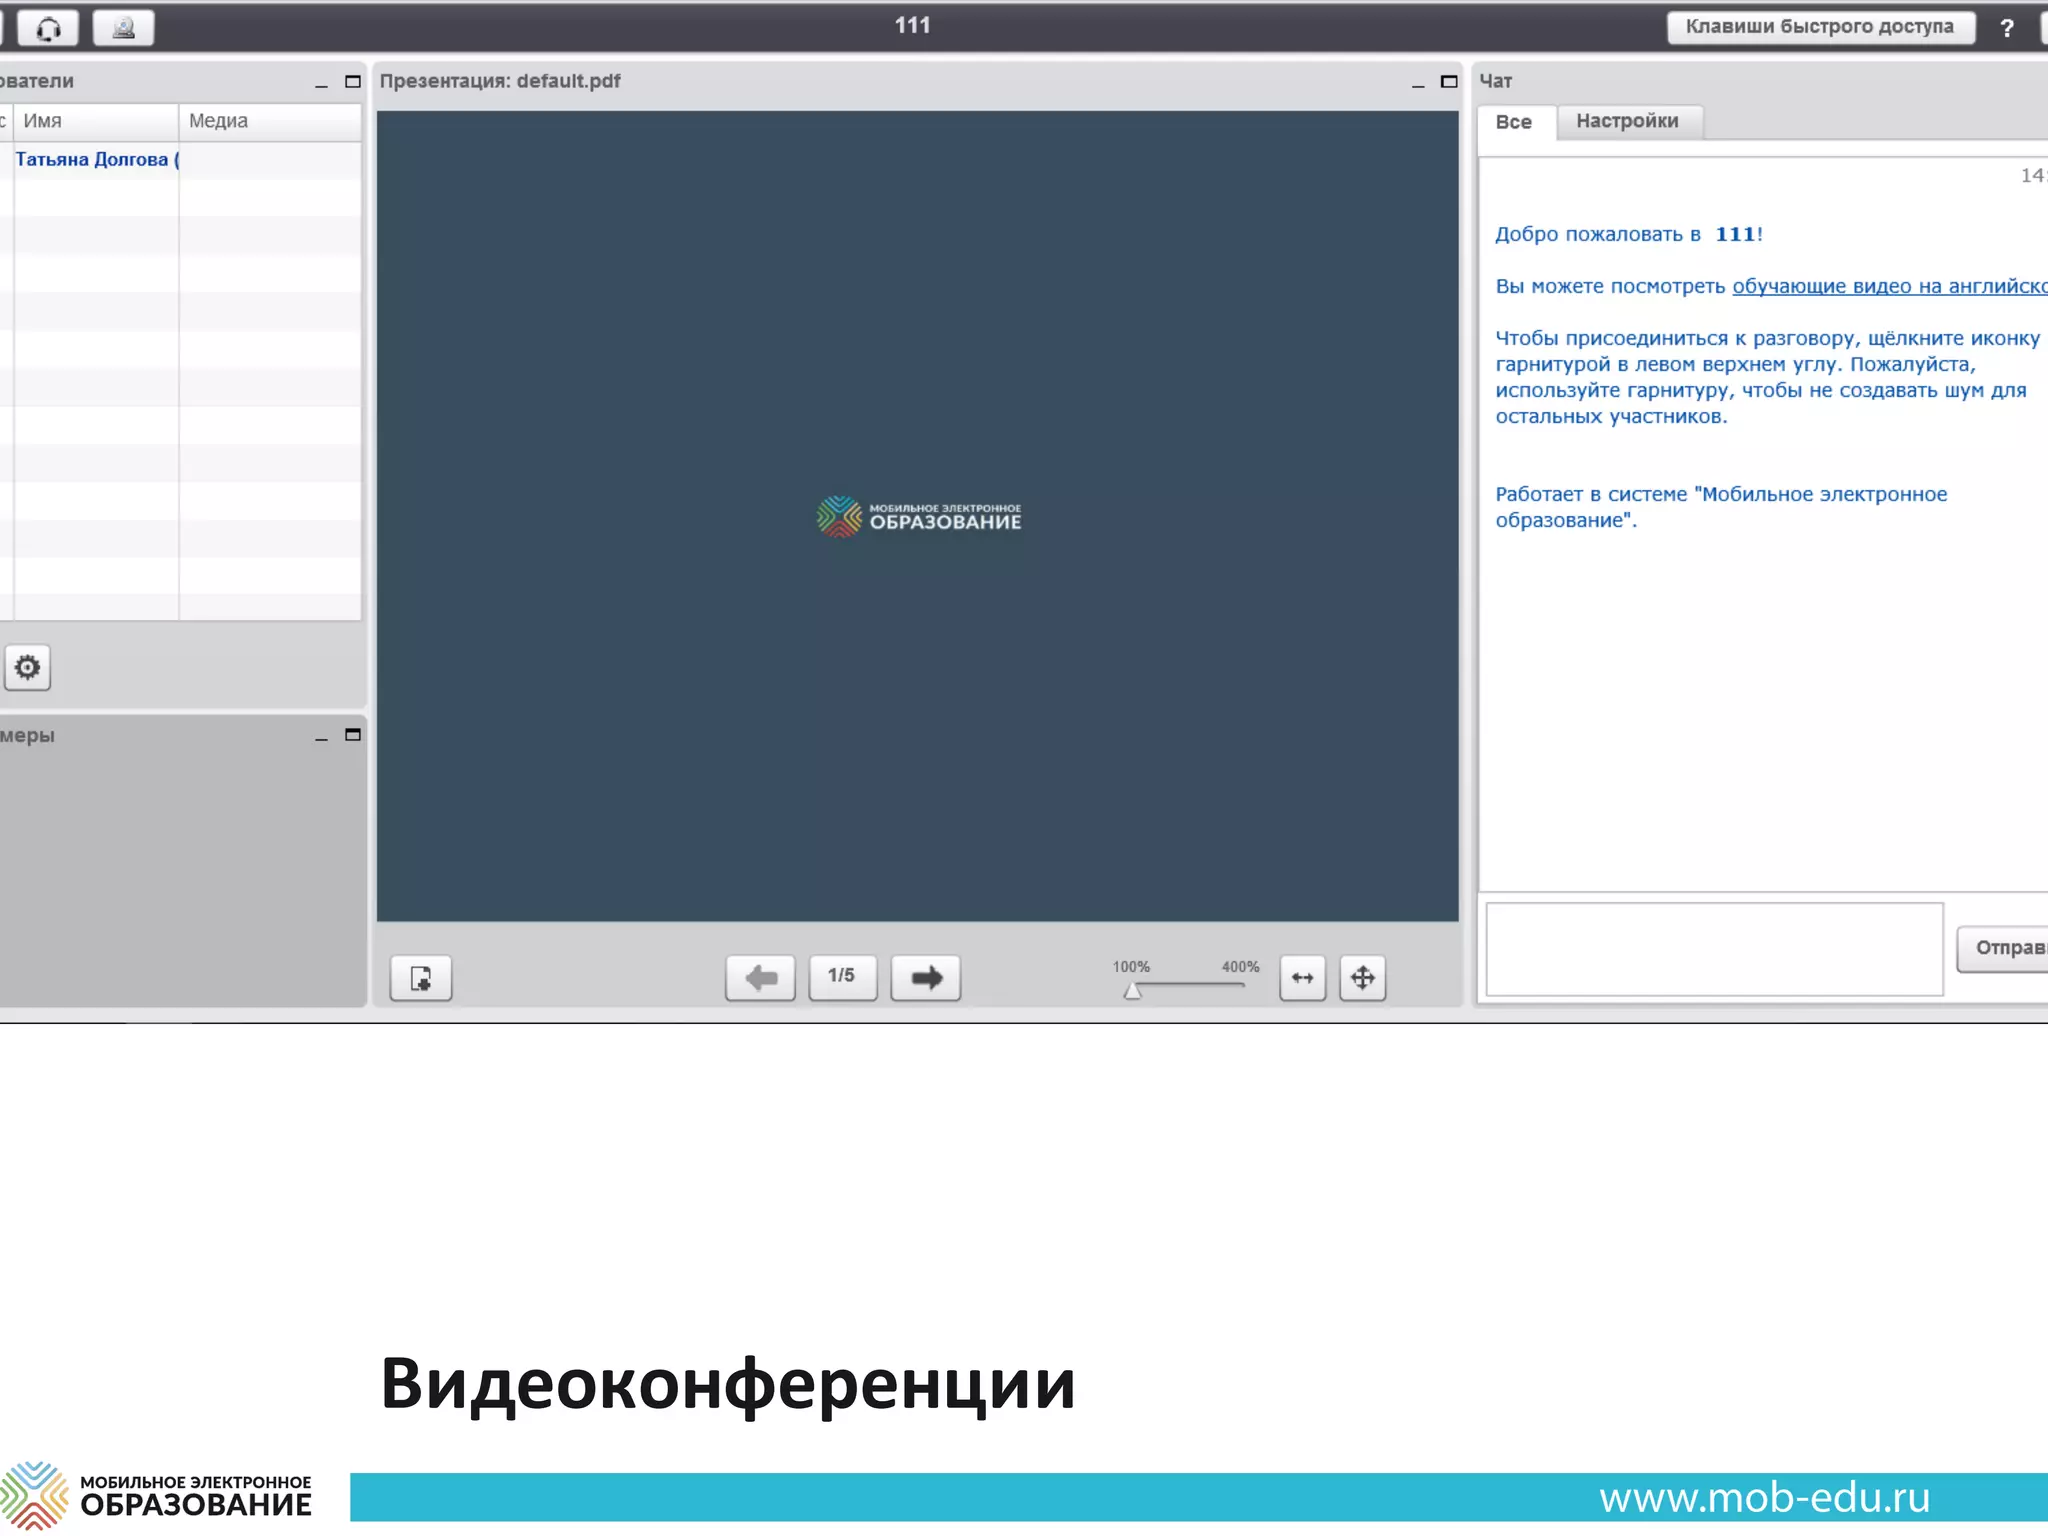Open the Настройки chat tab

coord(1628,121)
